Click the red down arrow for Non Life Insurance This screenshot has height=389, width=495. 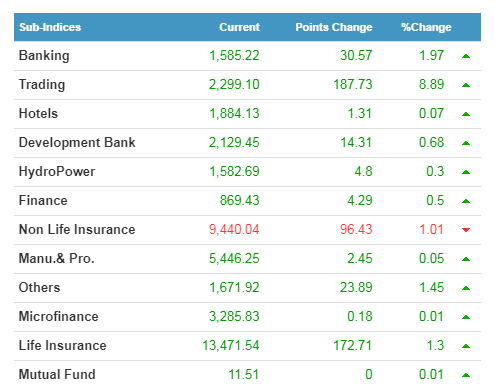coord(466,230)
